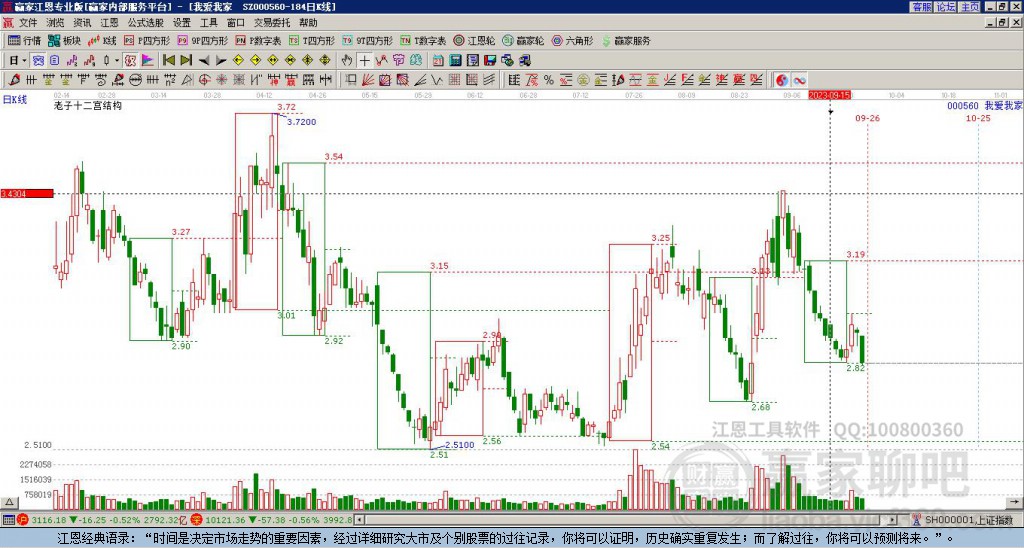Open the 六角形 hexagon tool
Viewport: 1024px width, 548px height.
click(x=573, y=40)
